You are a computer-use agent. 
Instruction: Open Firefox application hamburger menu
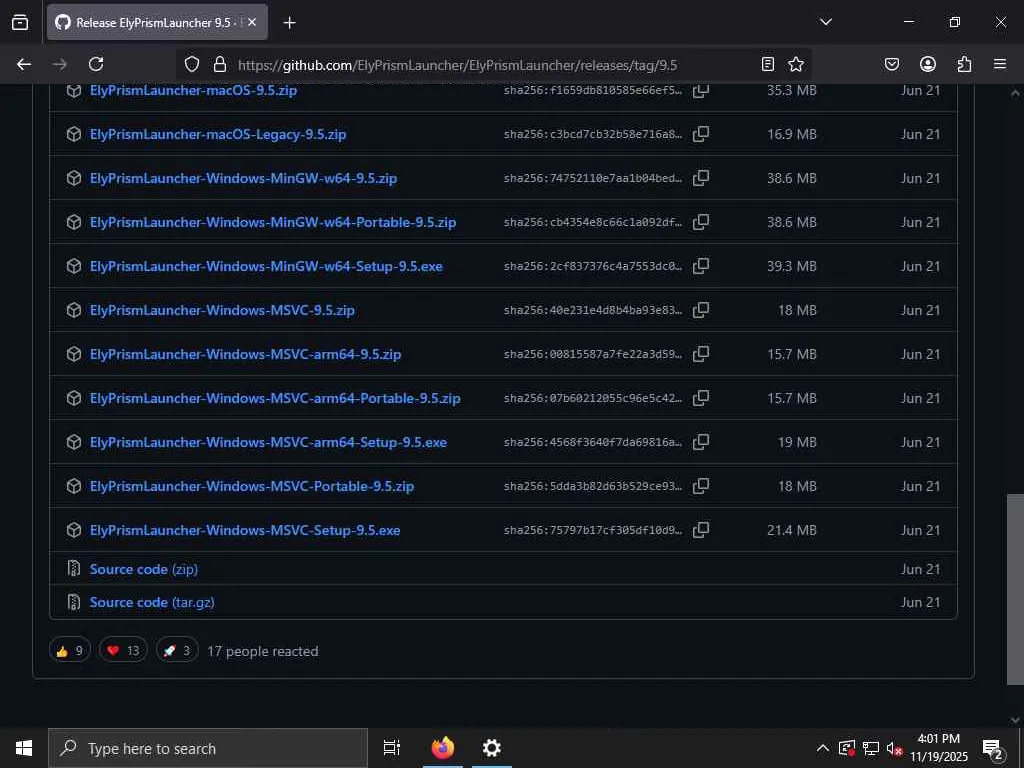coord(1000,64)
